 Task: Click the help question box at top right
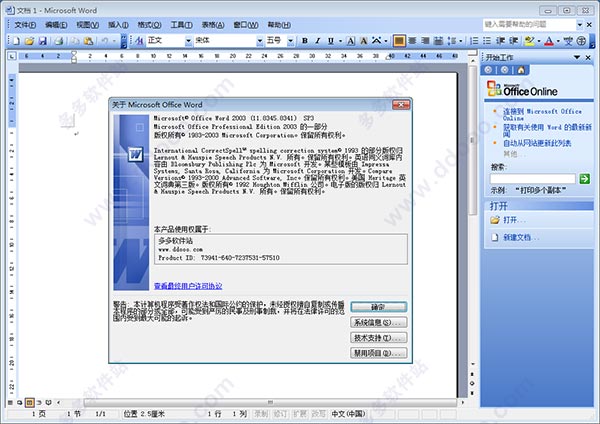coord(530,25)
